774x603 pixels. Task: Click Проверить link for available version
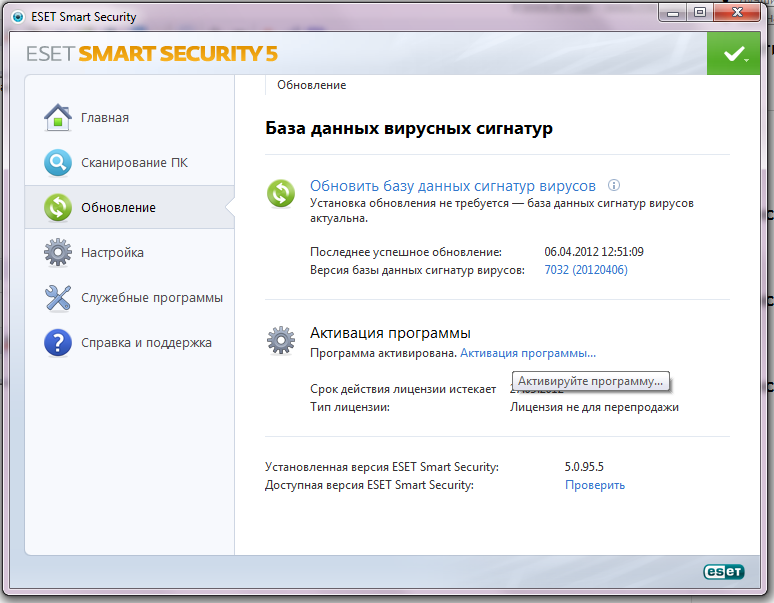click(595, 485)
